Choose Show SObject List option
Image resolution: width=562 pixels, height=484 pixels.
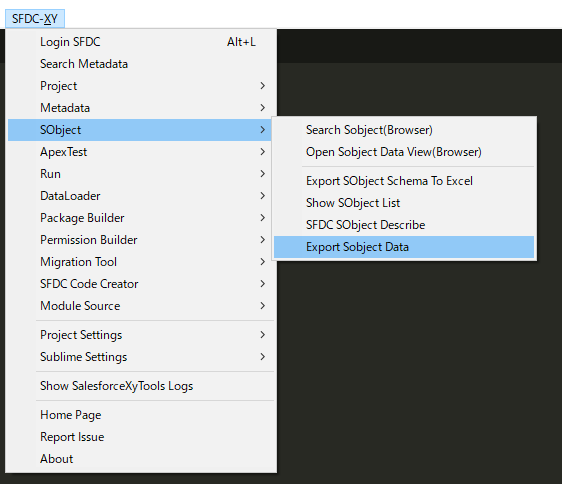point(404,203)
